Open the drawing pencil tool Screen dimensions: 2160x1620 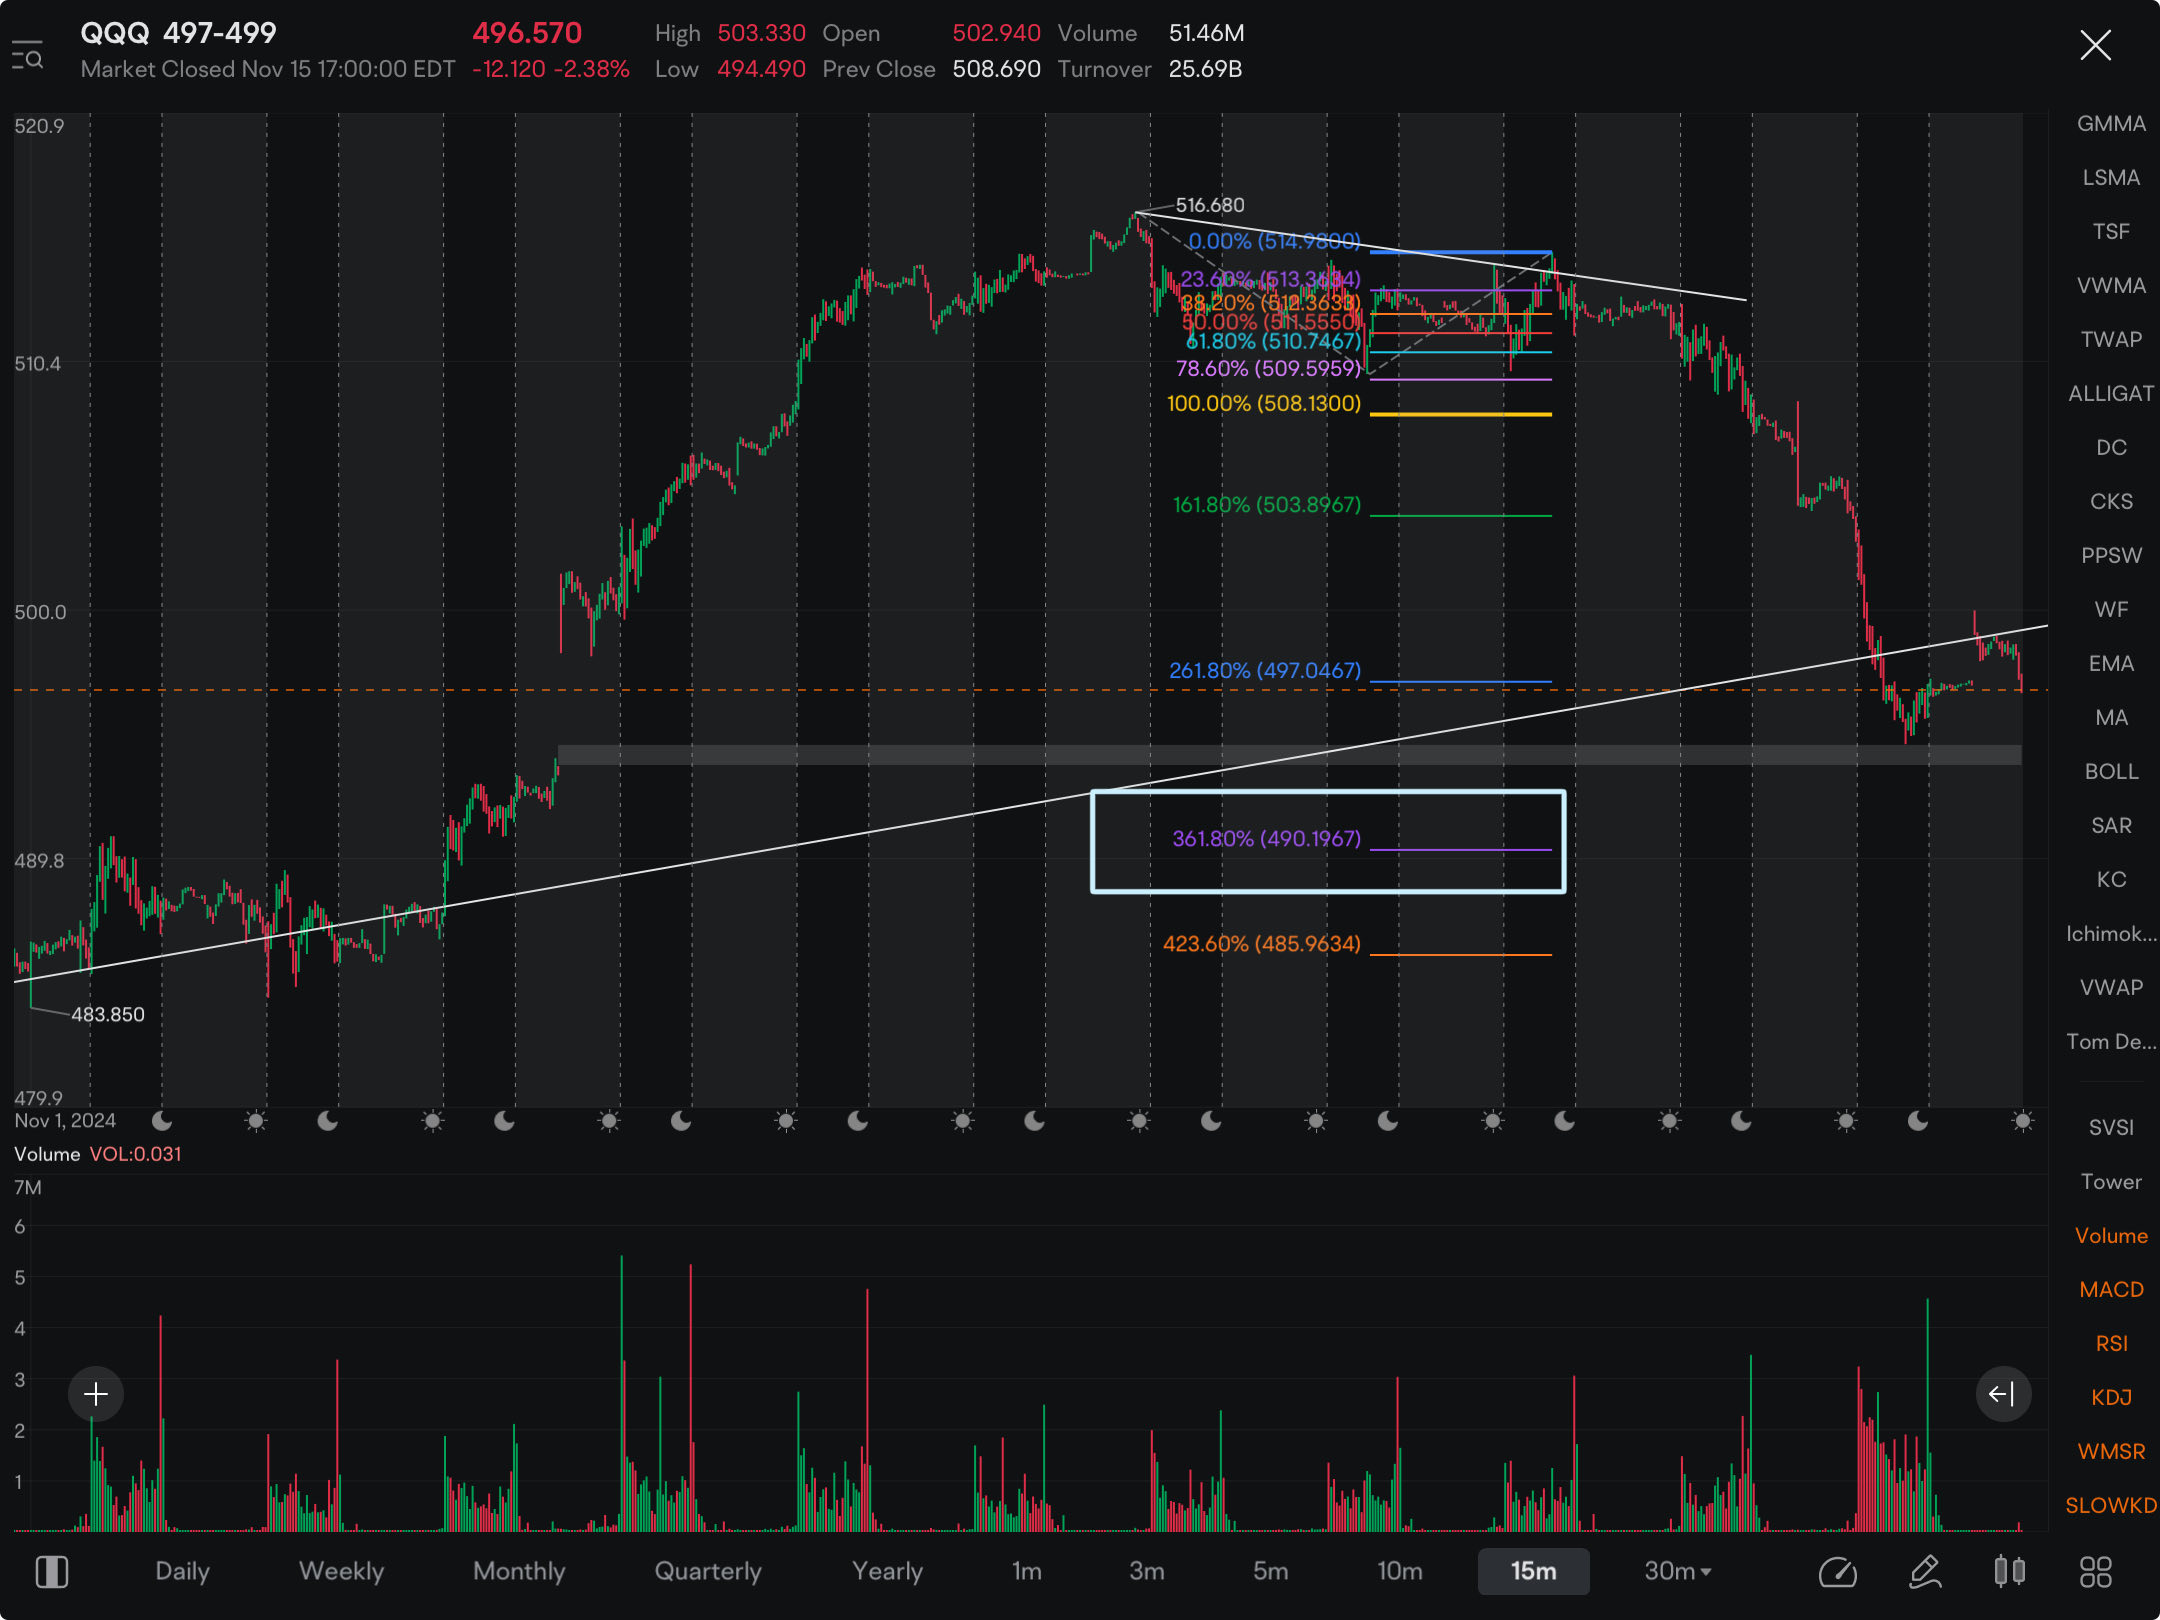1925,1571
